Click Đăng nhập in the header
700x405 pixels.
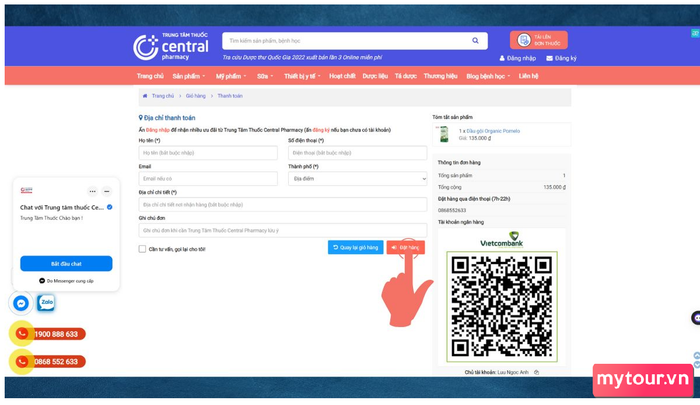click(x=517, y=58)
